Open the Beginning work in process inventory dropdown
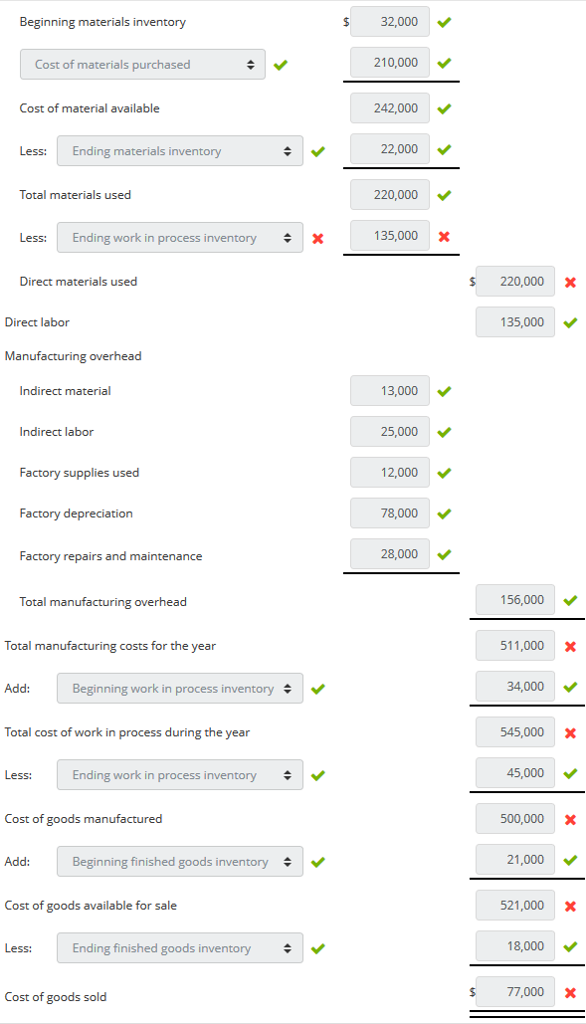This screenshot has height=1024, width=586. point(180,688)
